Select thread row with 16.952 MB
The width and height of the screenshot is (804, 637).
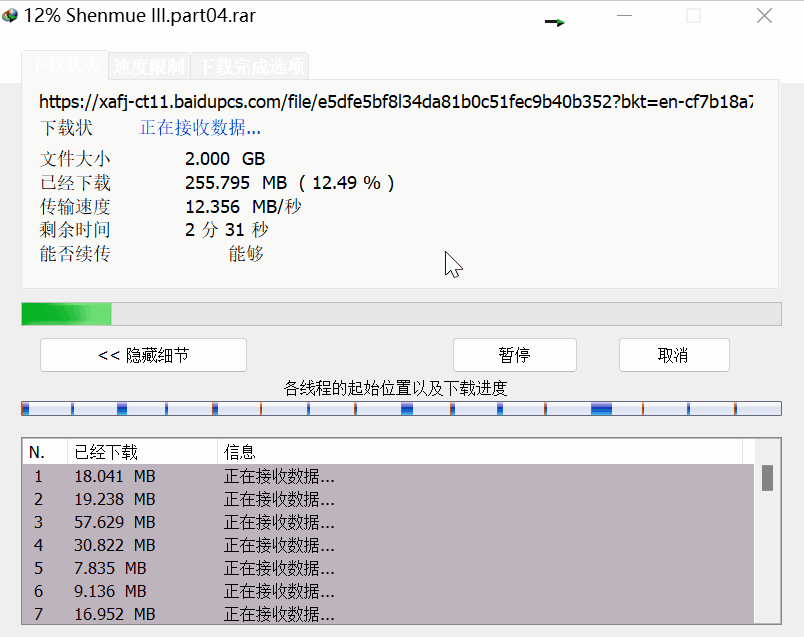point(388,614)
